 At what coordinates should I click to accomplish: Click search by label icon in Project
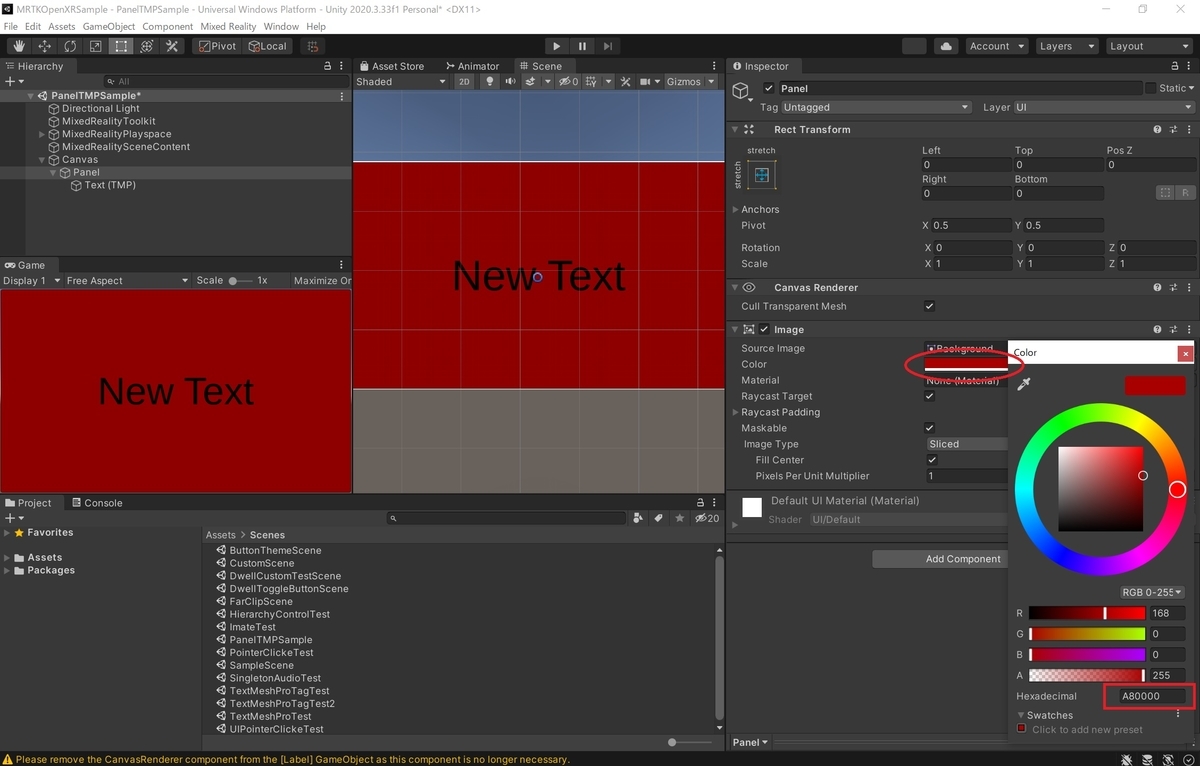[x=658, y=518]
